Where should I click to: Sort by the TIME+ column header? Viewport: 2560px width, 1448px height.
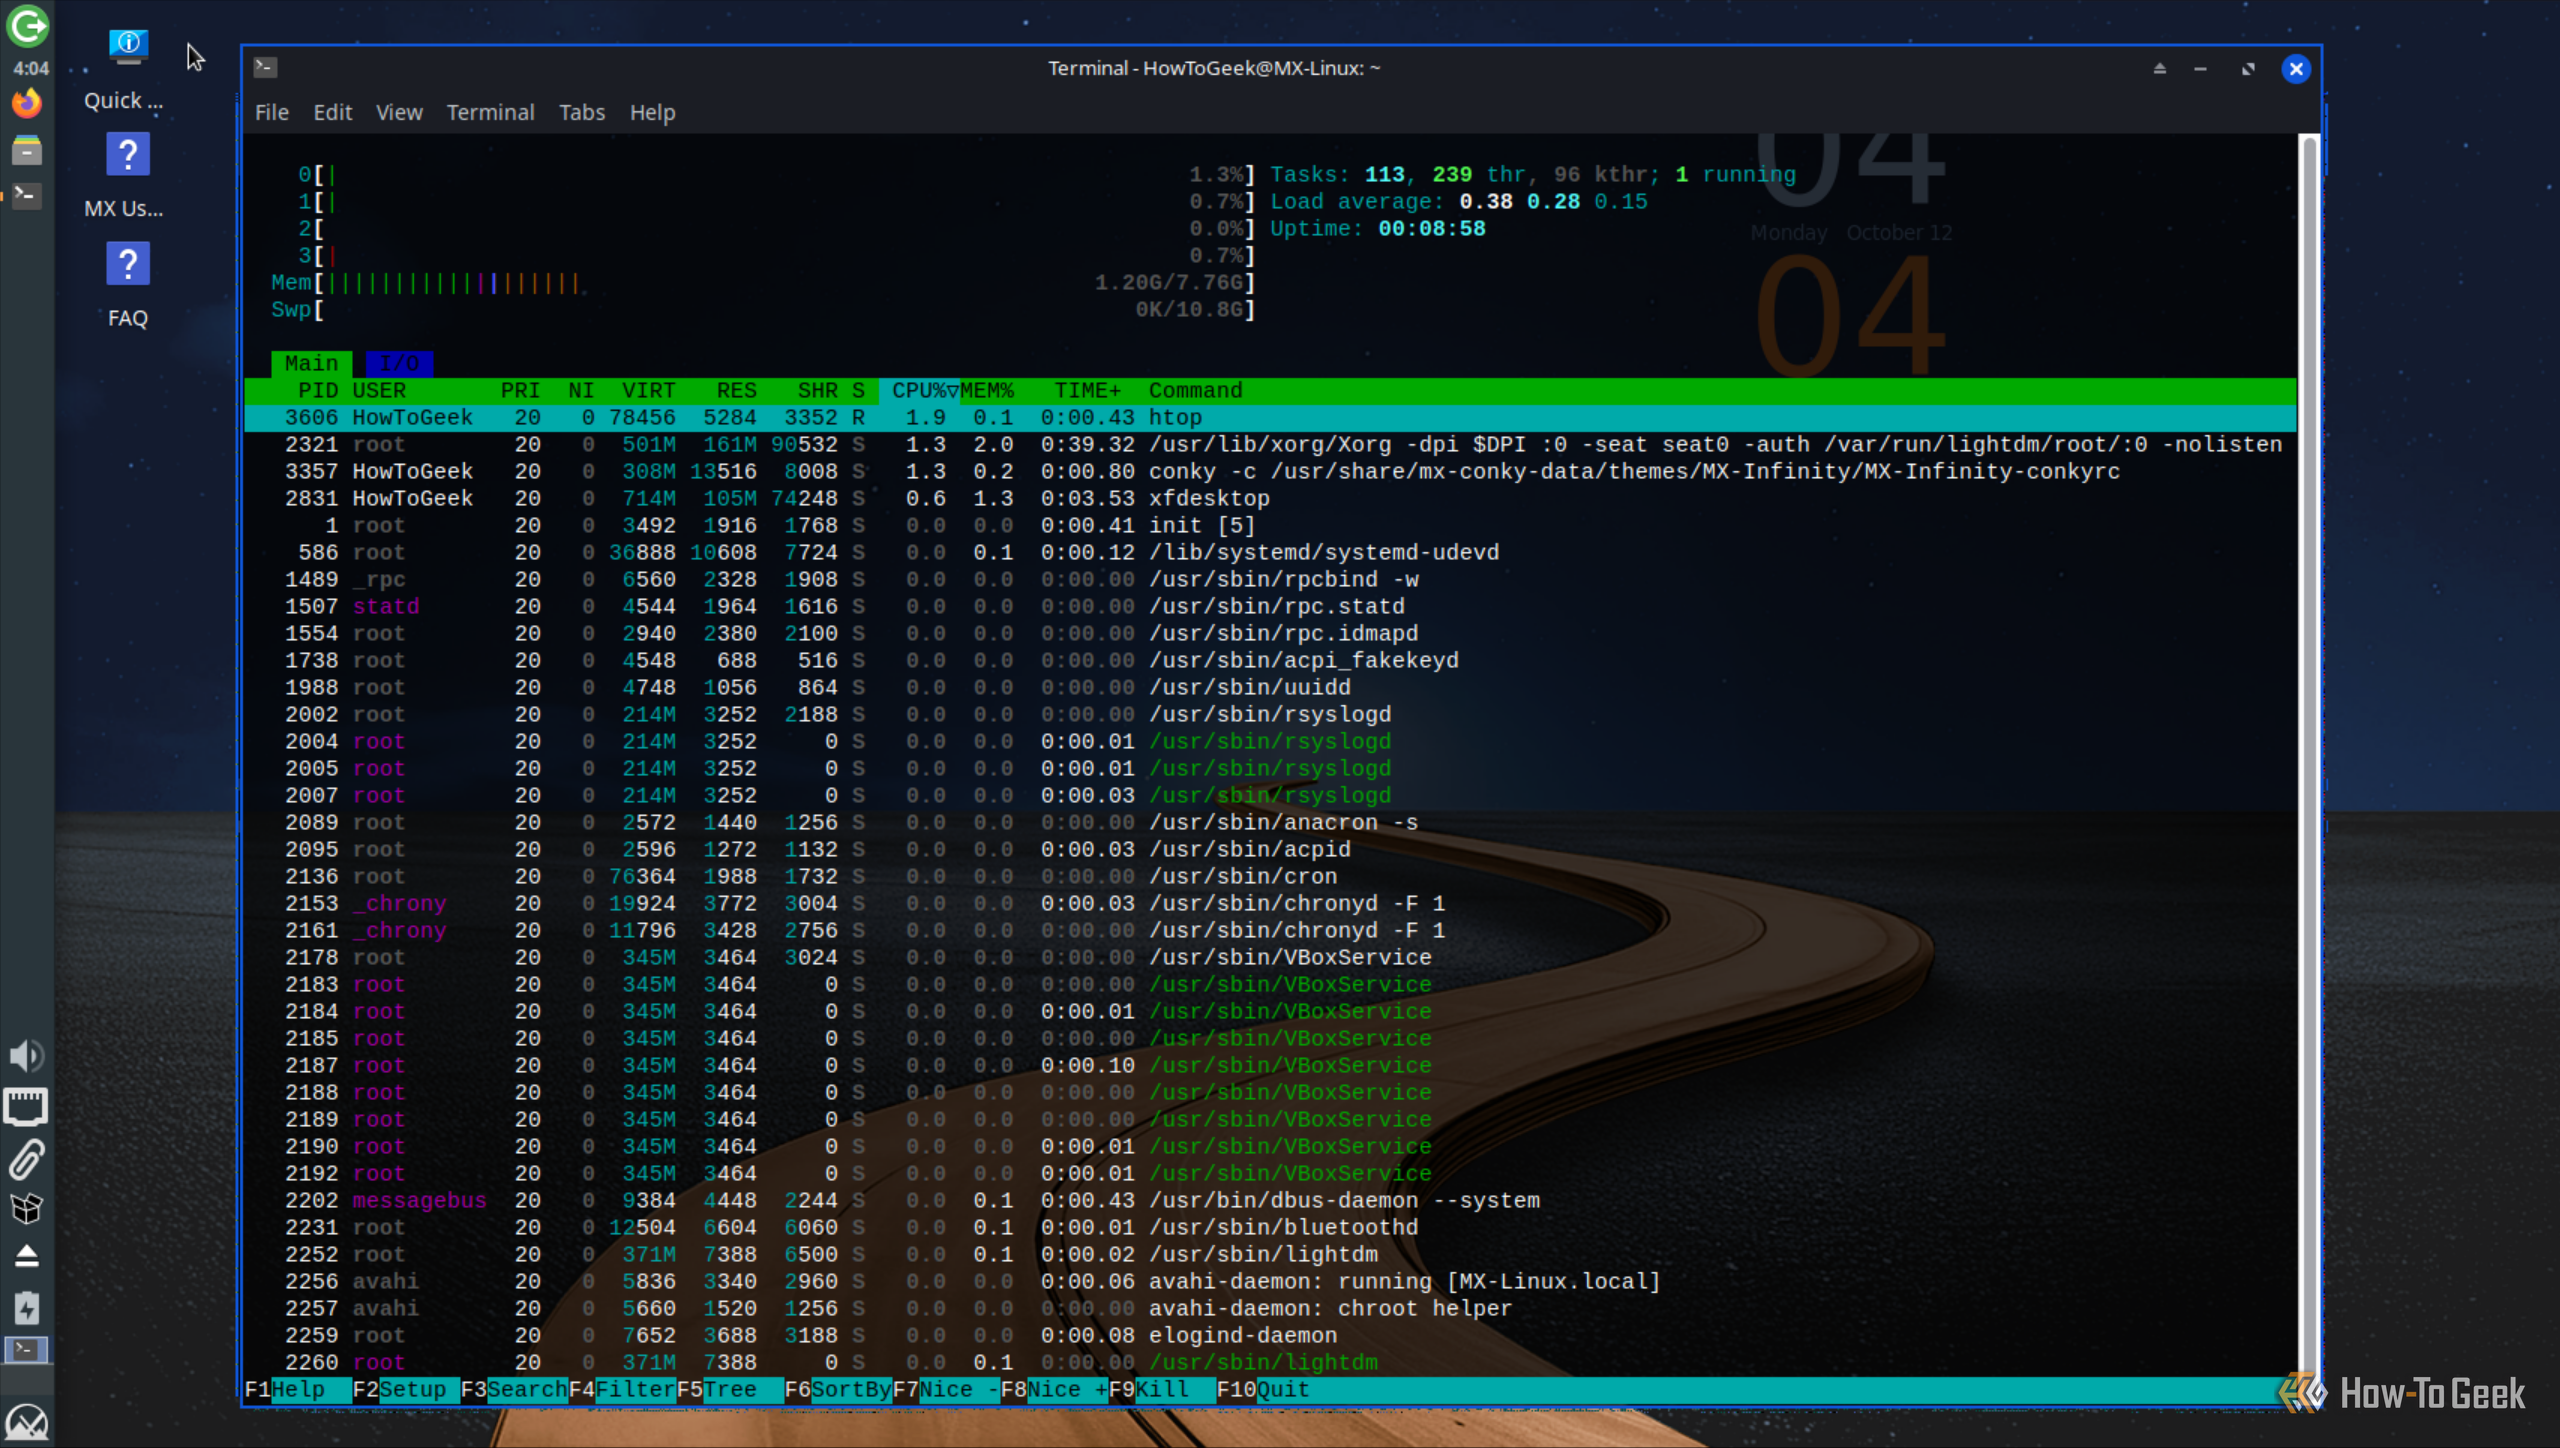coord(1087,390)
